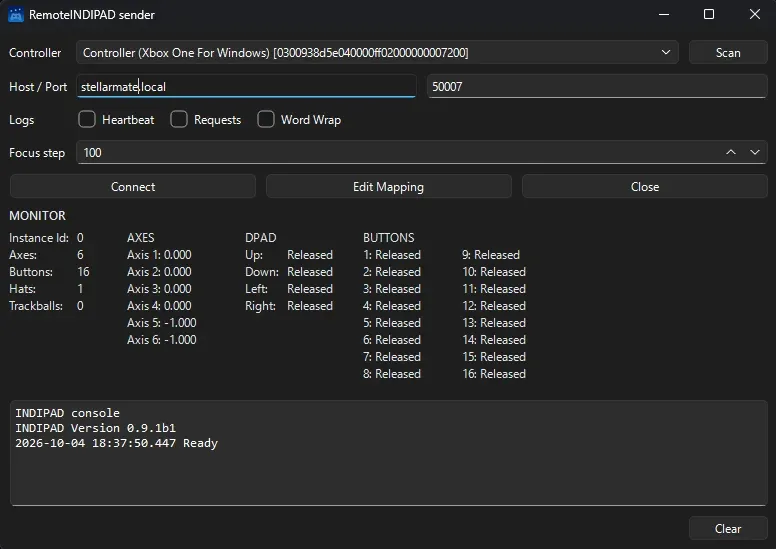The image size is (776, 549).
Task: Click the Close button beside Edit Mapping
Action: point(645,187)
